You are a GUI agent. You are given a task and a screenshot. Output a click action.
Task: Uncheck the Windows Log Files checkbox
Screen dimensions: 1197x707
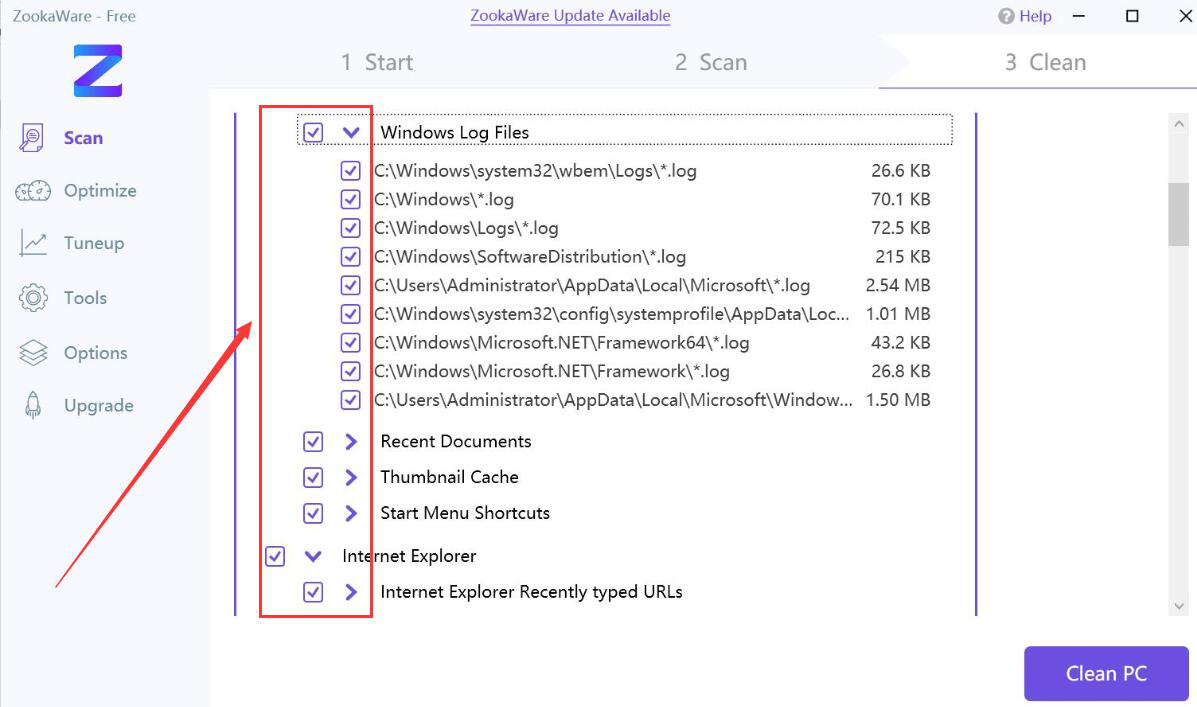pyautogui.click(x=313, y=132)
